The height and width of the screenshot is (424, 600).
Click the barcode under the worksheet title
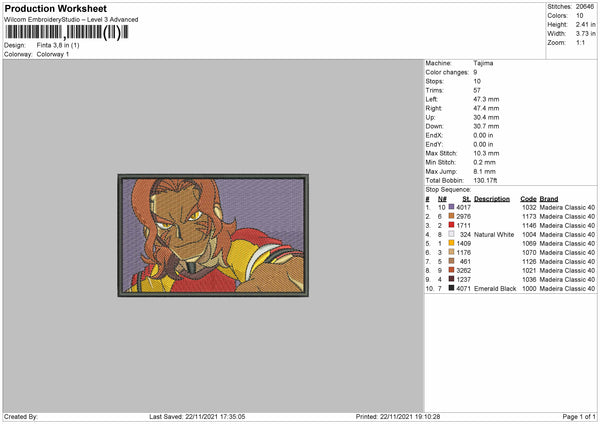67,32
